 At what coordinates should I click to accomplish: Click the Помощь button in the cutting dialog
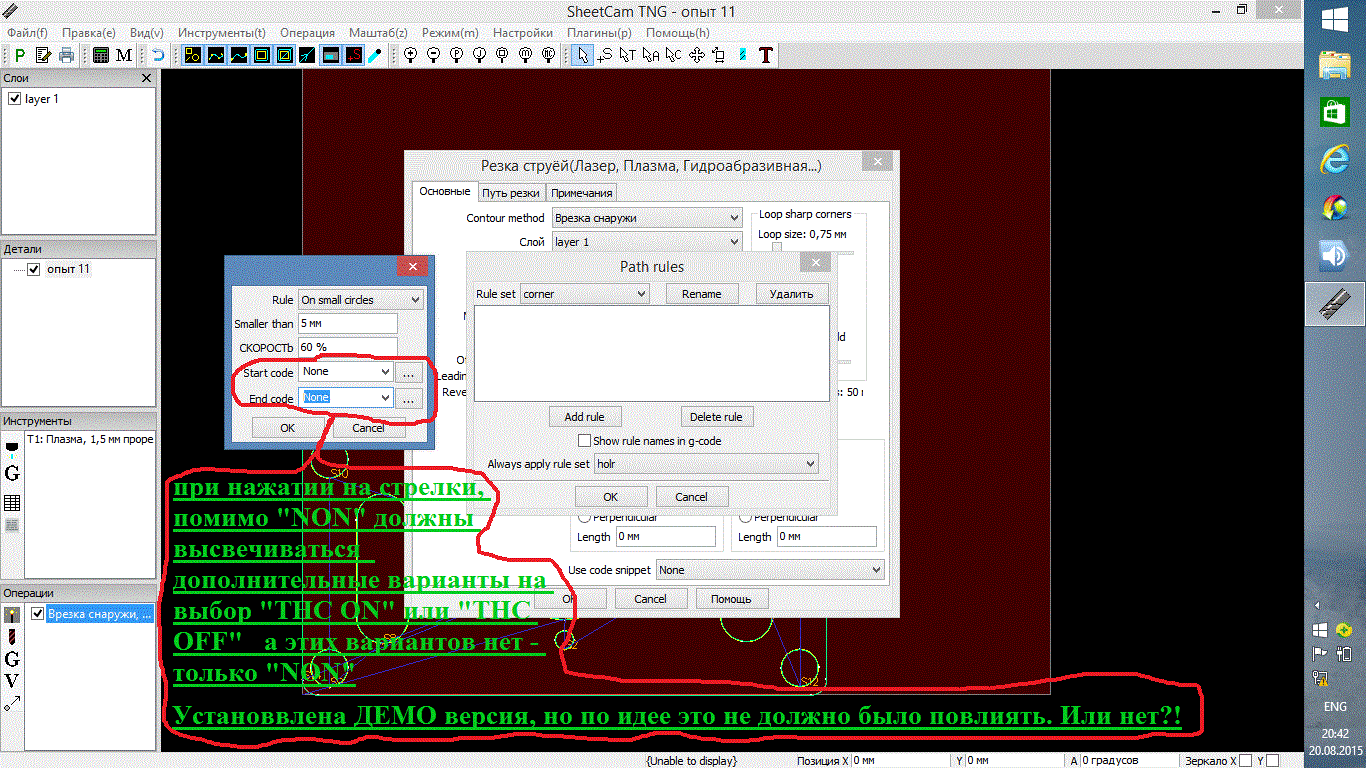(731, 599)
